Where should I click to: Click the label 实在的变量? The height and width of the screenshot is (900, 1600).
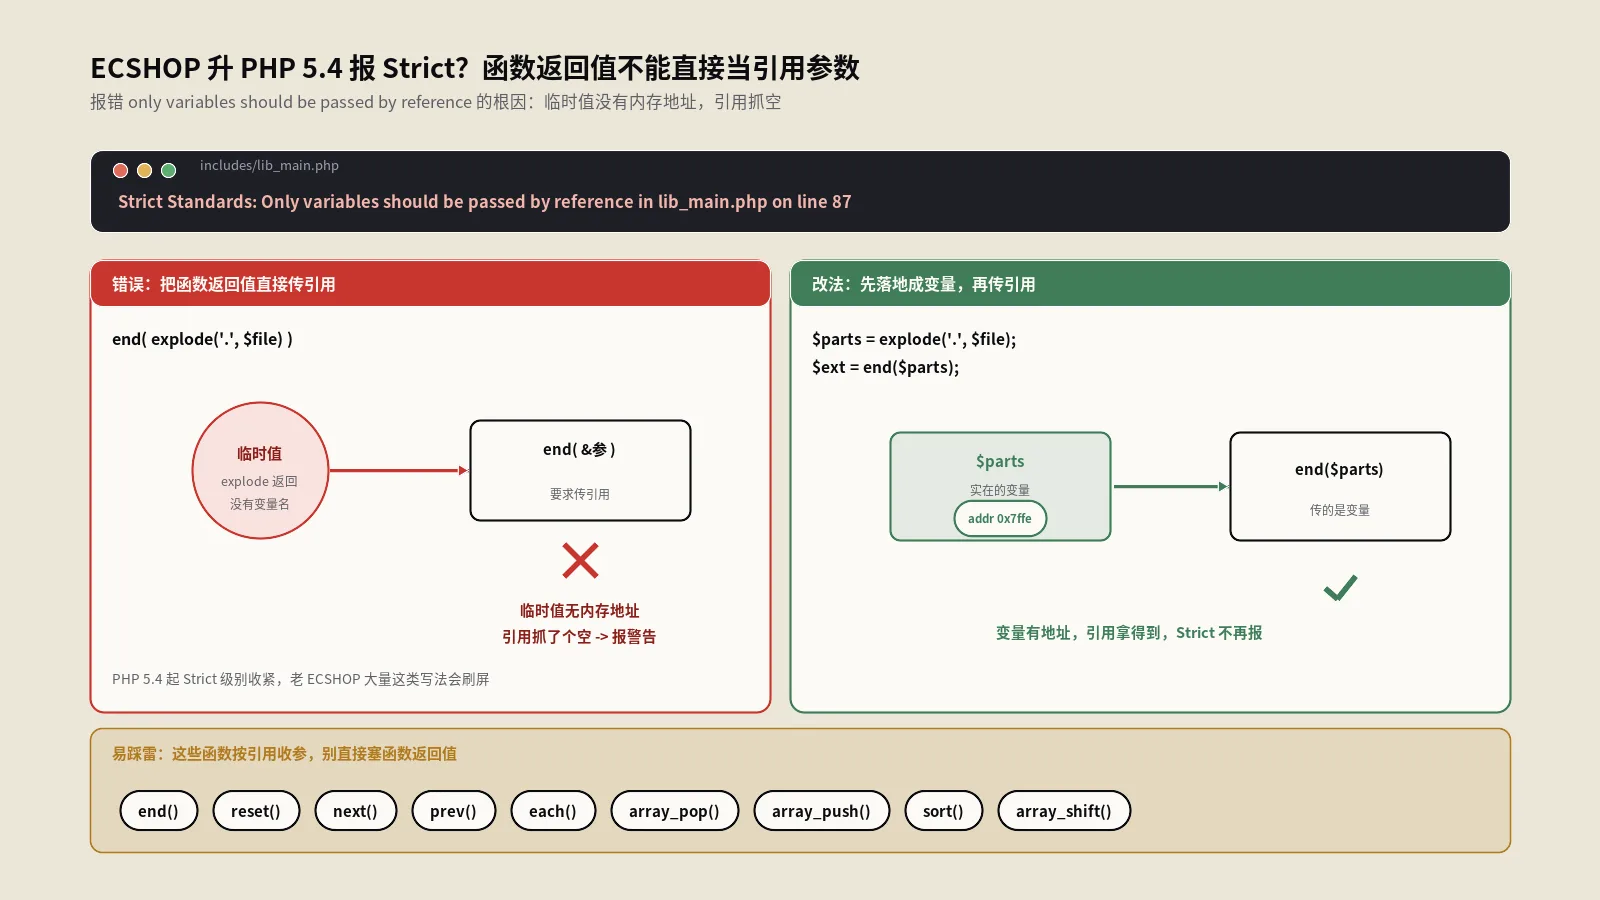point(1000,490)
